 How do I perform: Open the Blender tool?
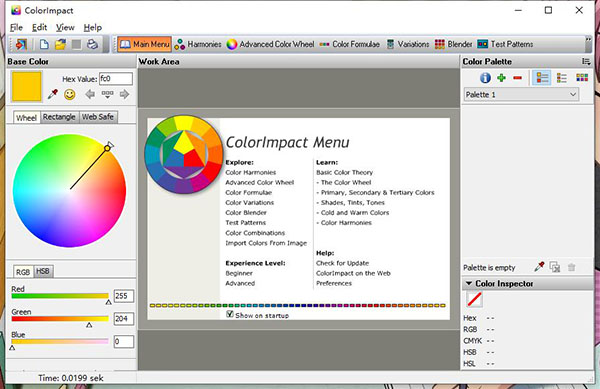point(453,44)
